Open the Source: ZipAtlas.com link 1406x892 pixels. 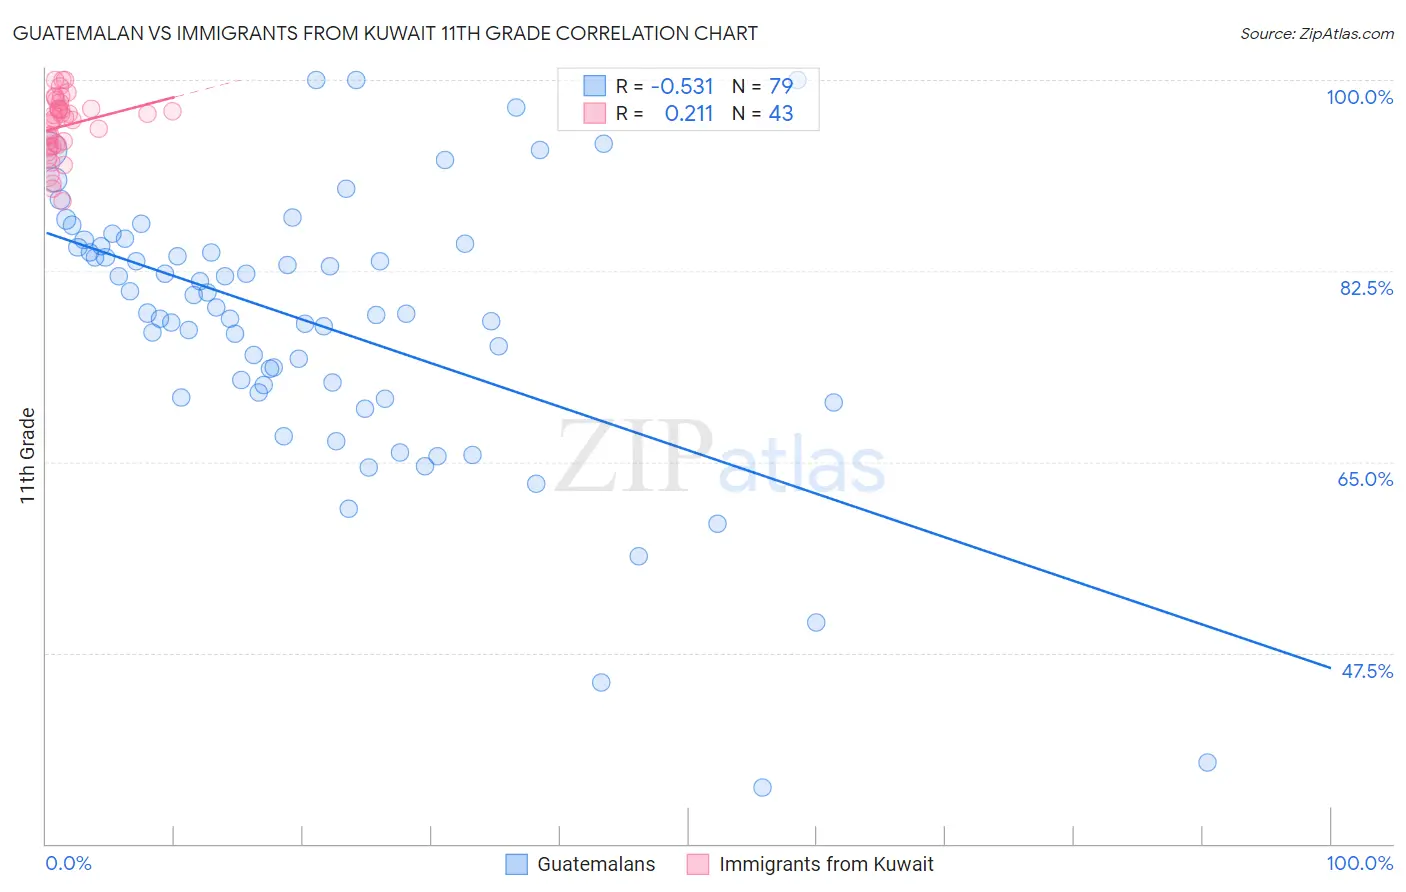[1316, 33]
